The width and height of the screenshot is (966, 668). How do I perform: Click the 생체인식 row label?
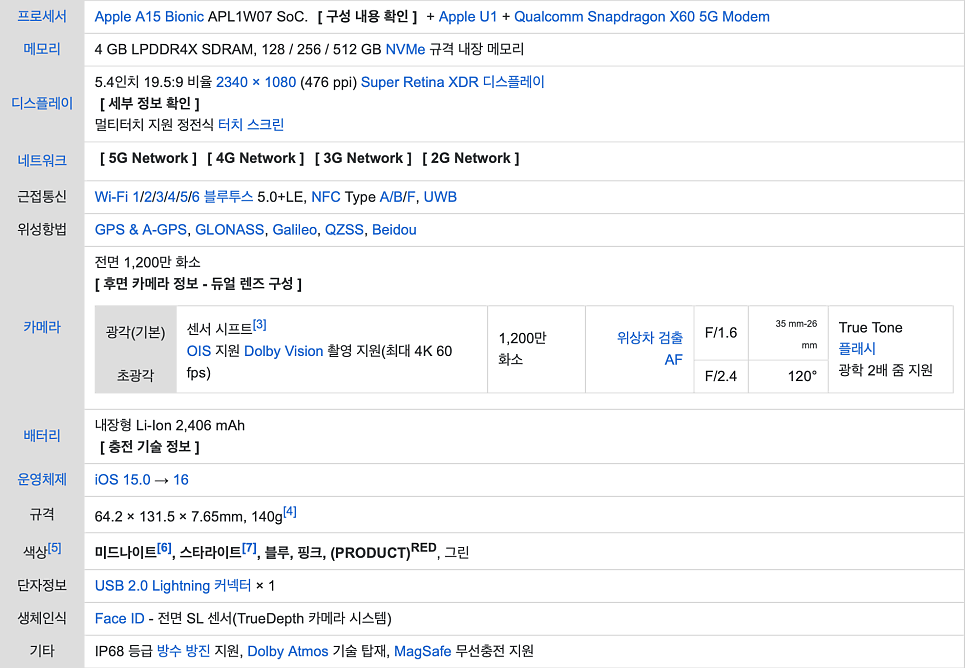(x=42, y=618)
